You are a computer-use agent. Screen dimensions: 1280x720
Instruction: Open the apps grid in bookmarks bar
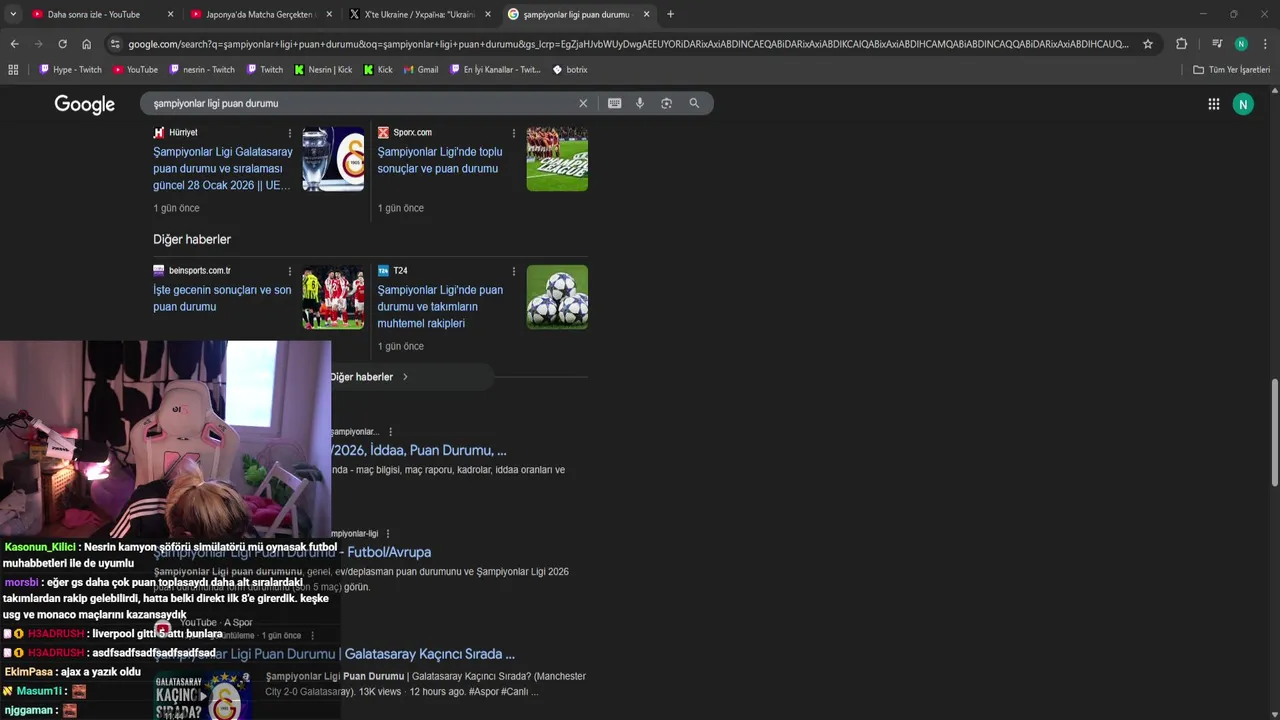click(13, 70)
